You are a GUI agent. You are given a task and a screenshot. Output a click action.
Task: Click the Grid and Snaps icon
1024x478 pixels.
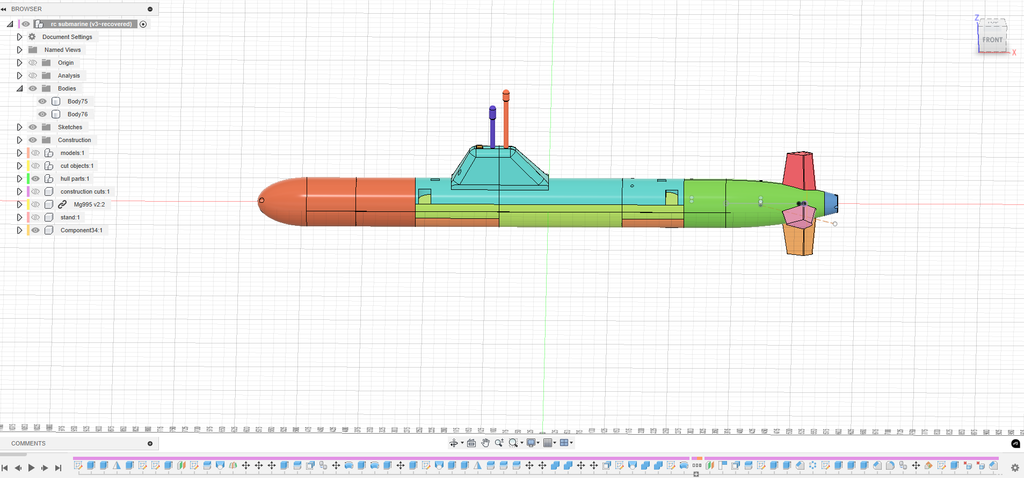(548, 443)
